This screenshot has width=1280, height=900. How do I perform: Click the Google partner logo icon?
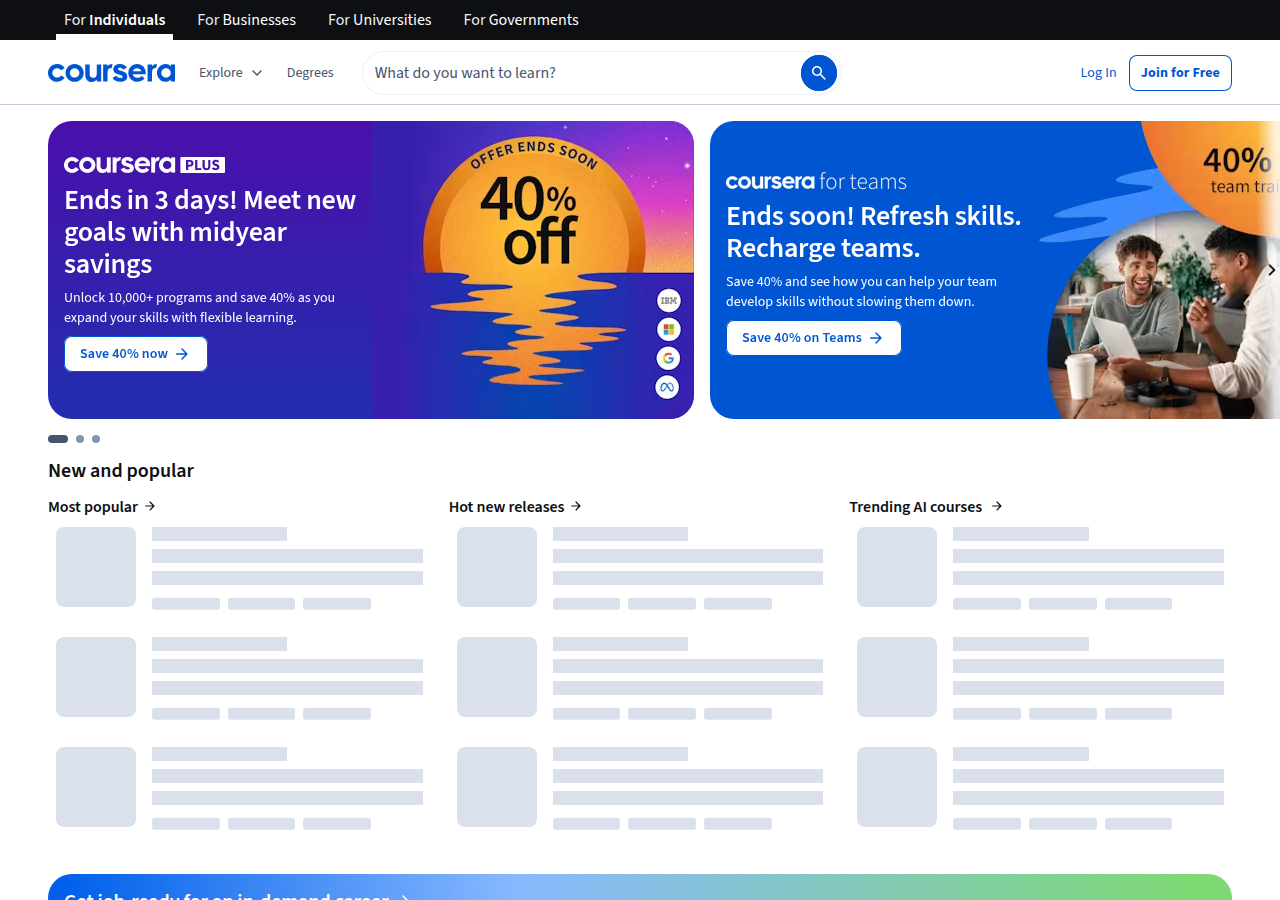(668, 358)
